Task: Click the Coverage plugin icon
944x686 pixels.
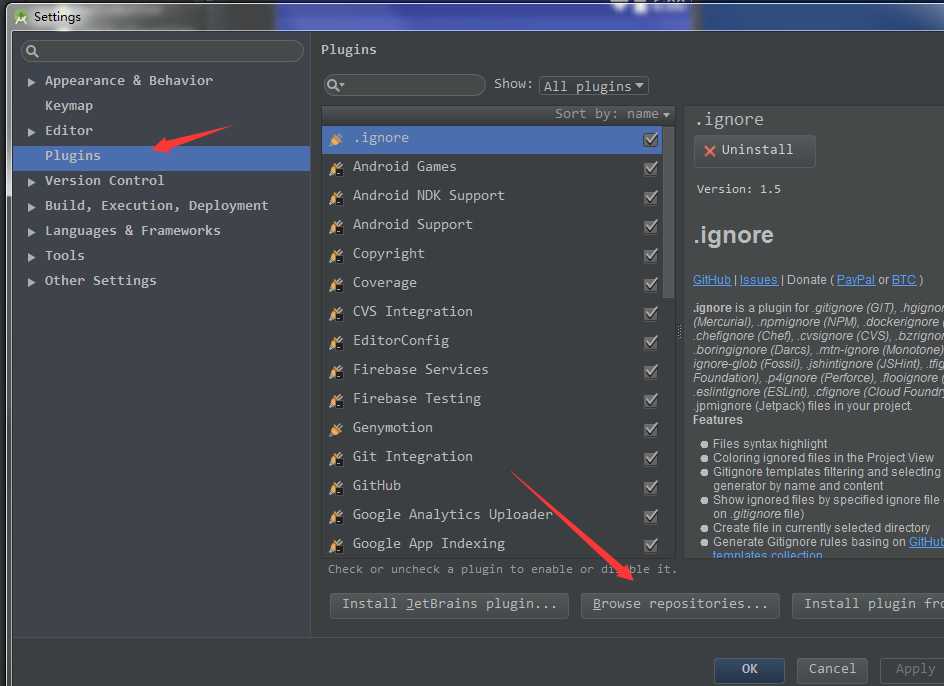Action: (x=336, y=284)
